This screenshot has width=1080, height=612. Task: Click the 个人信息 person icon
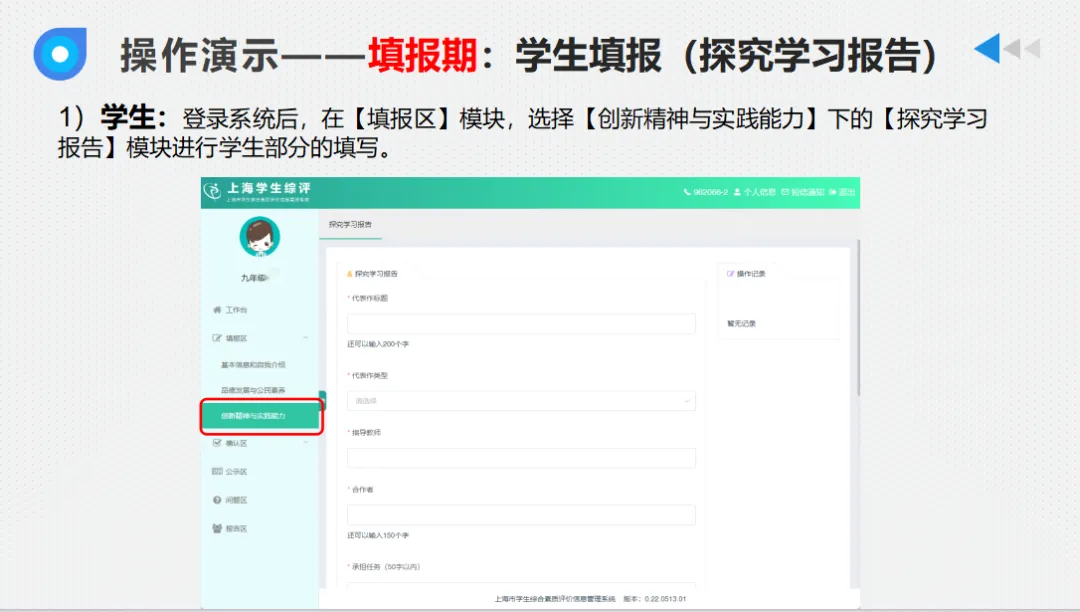click(737, 193)
